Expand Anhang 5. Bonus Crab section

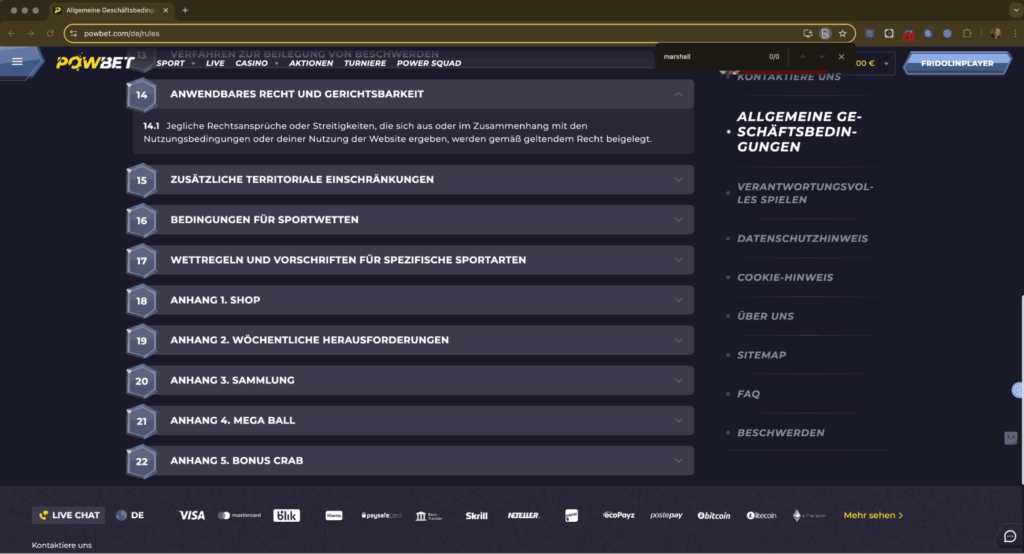pyautogui.click(x=678, y=461)
